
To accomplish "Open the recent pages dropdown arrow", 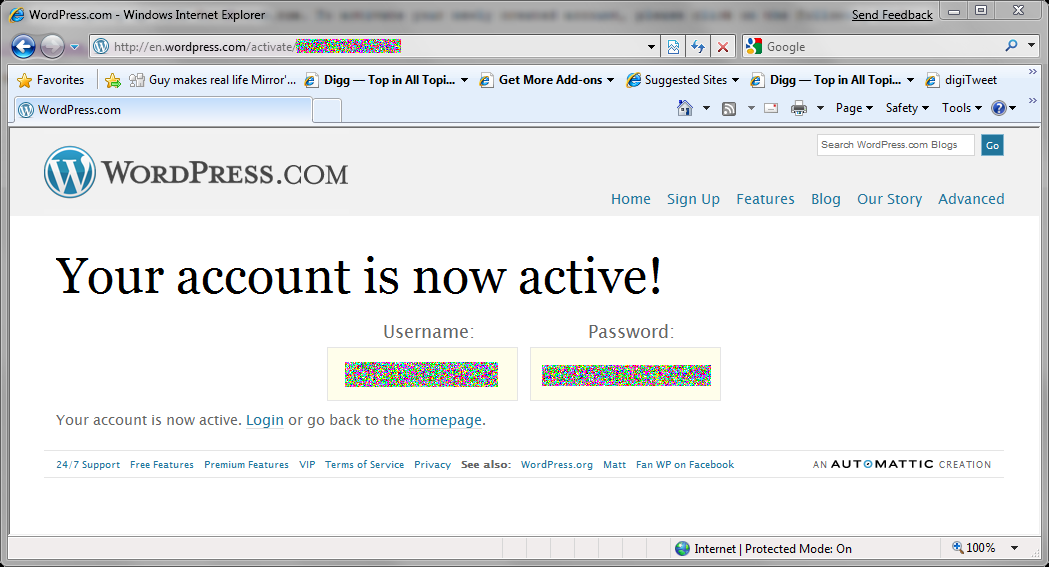I will click(x=74, y=47).
